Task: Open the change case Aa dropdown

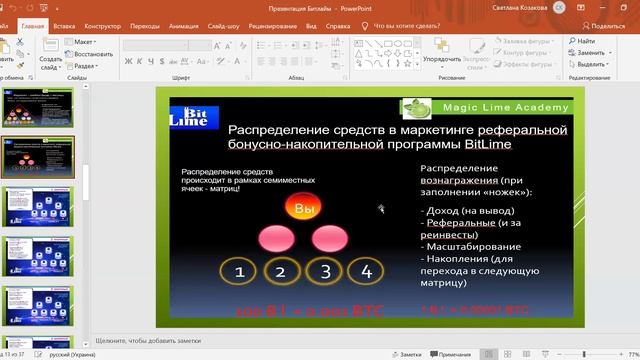Action: (202, 62)
